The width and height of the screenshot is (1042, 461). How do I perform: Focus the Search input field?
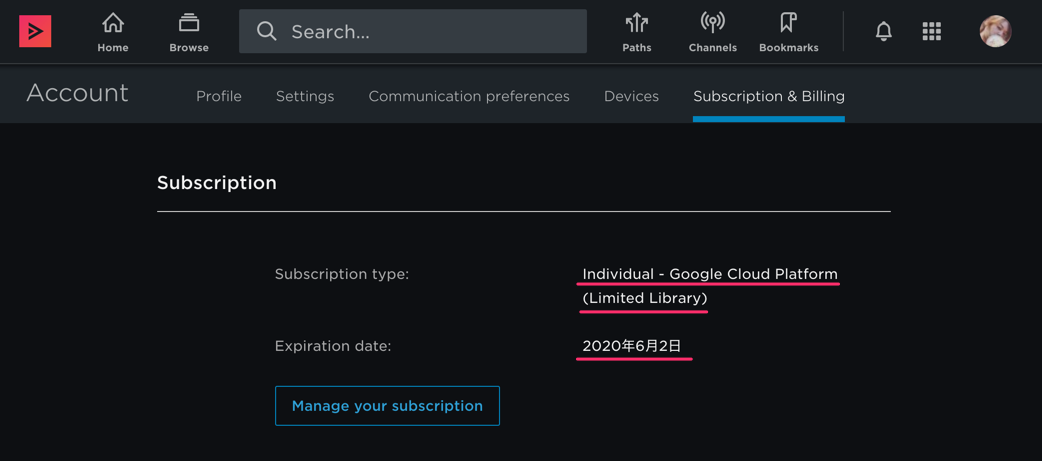pyautogui.click(x=413, y=31)
